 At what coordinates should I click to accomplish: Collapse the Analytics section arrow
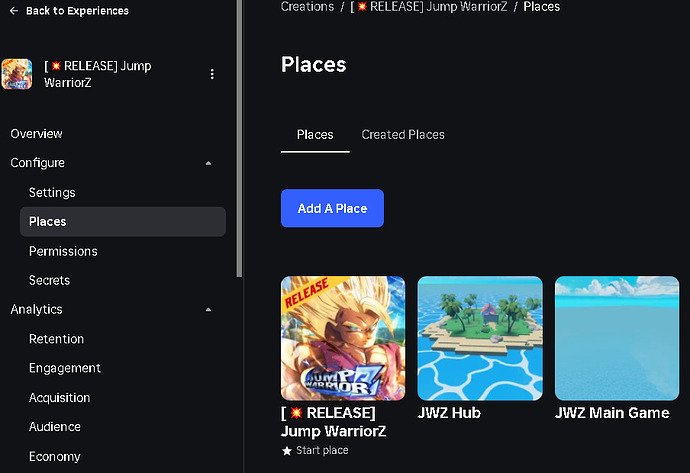tap(209, 310)
